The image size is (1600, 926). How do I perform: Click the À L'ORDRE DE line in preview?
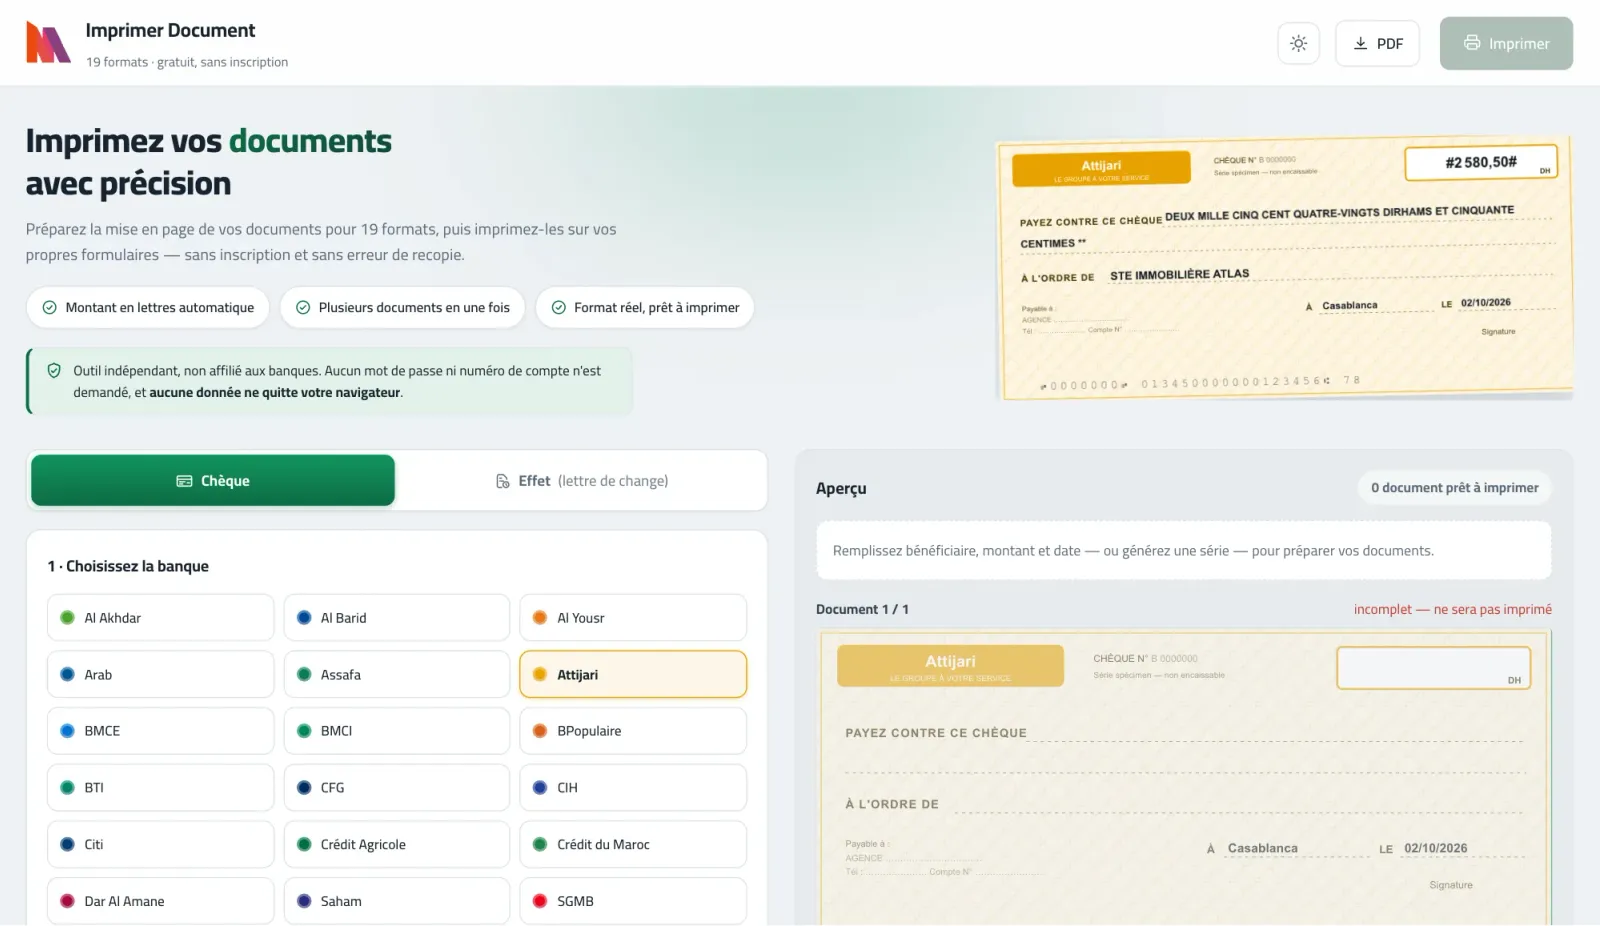(x=1184, y=804)
